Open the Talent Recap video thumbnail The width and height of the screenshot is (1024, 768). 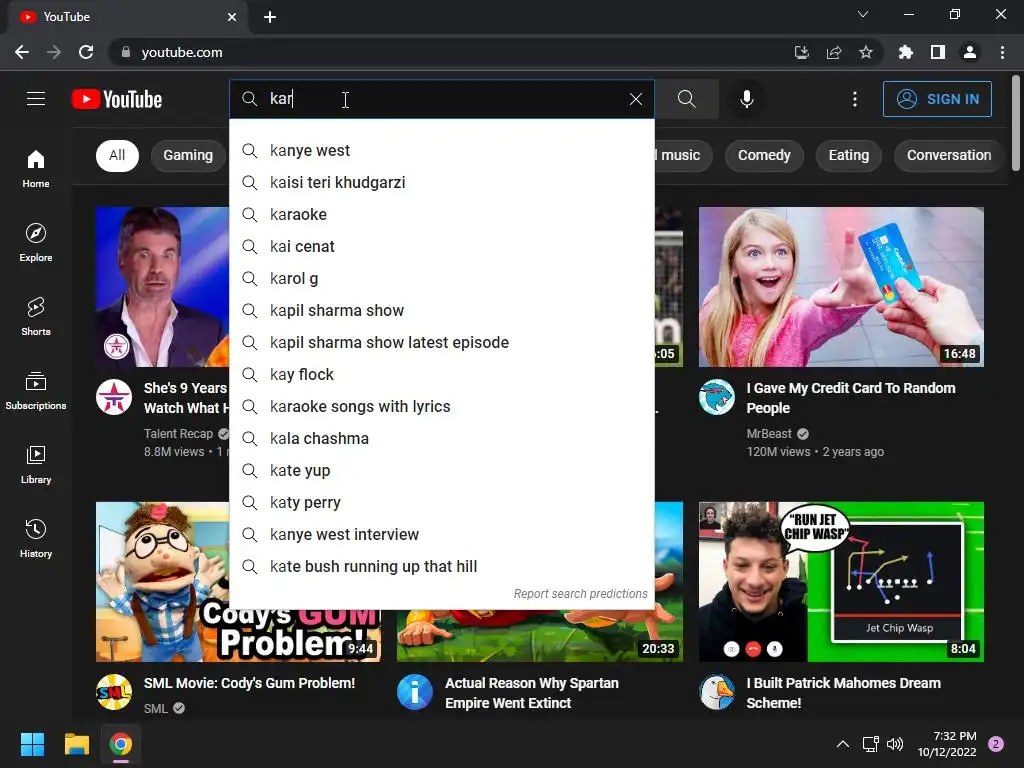pyautogui.click(x=163, y=287)
